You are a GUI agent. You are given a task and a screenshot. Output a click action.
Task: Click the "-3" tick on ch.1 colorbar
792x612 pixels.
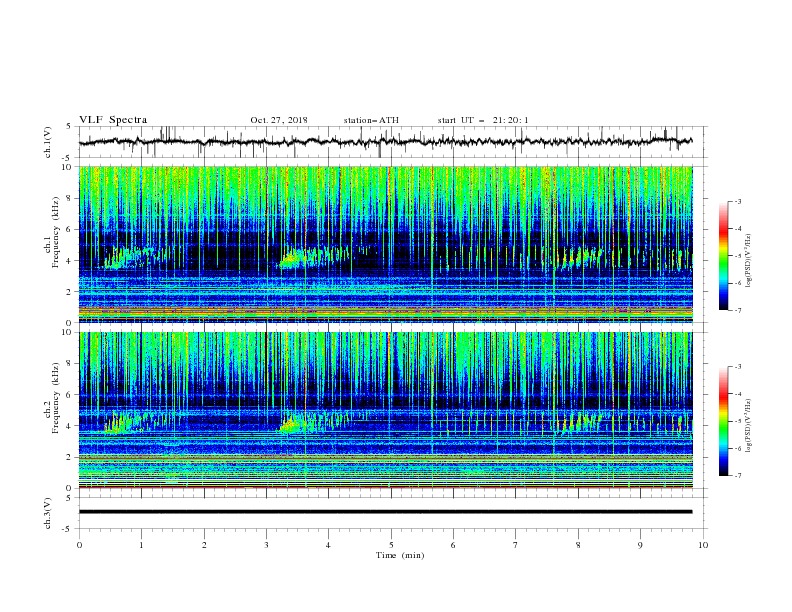(737, 202)
